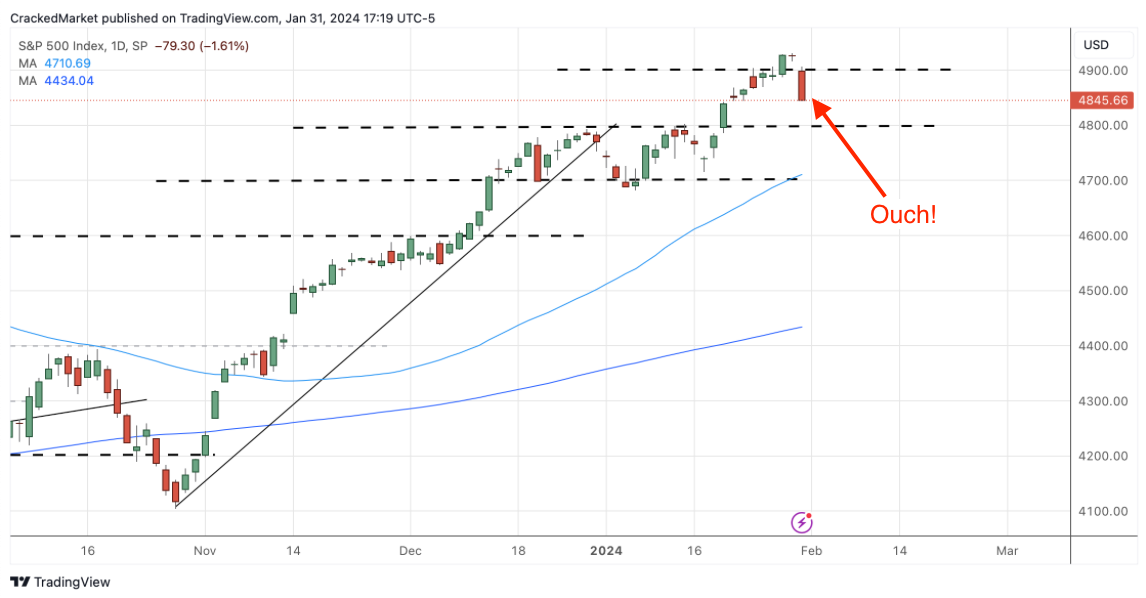Click the red arrow annotation head

pyautogui.click(x=815, y=103)
